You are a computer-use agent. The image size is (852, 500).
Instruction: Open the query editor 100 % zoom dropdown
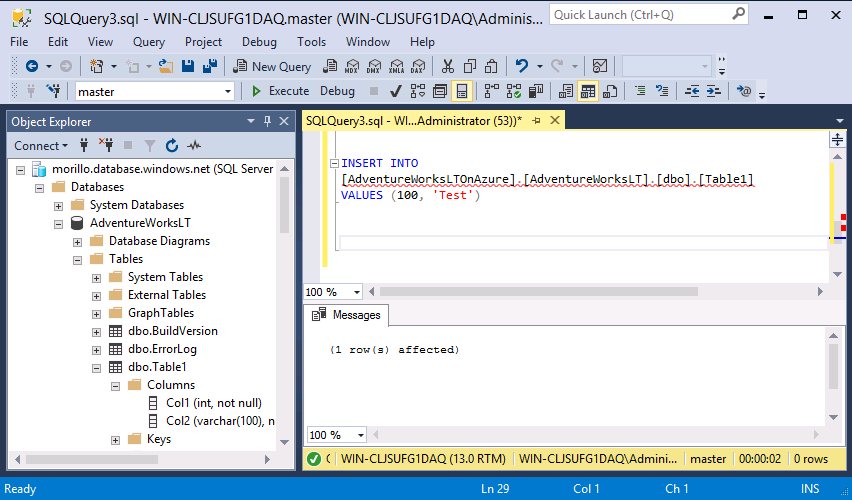pos(356,292)
